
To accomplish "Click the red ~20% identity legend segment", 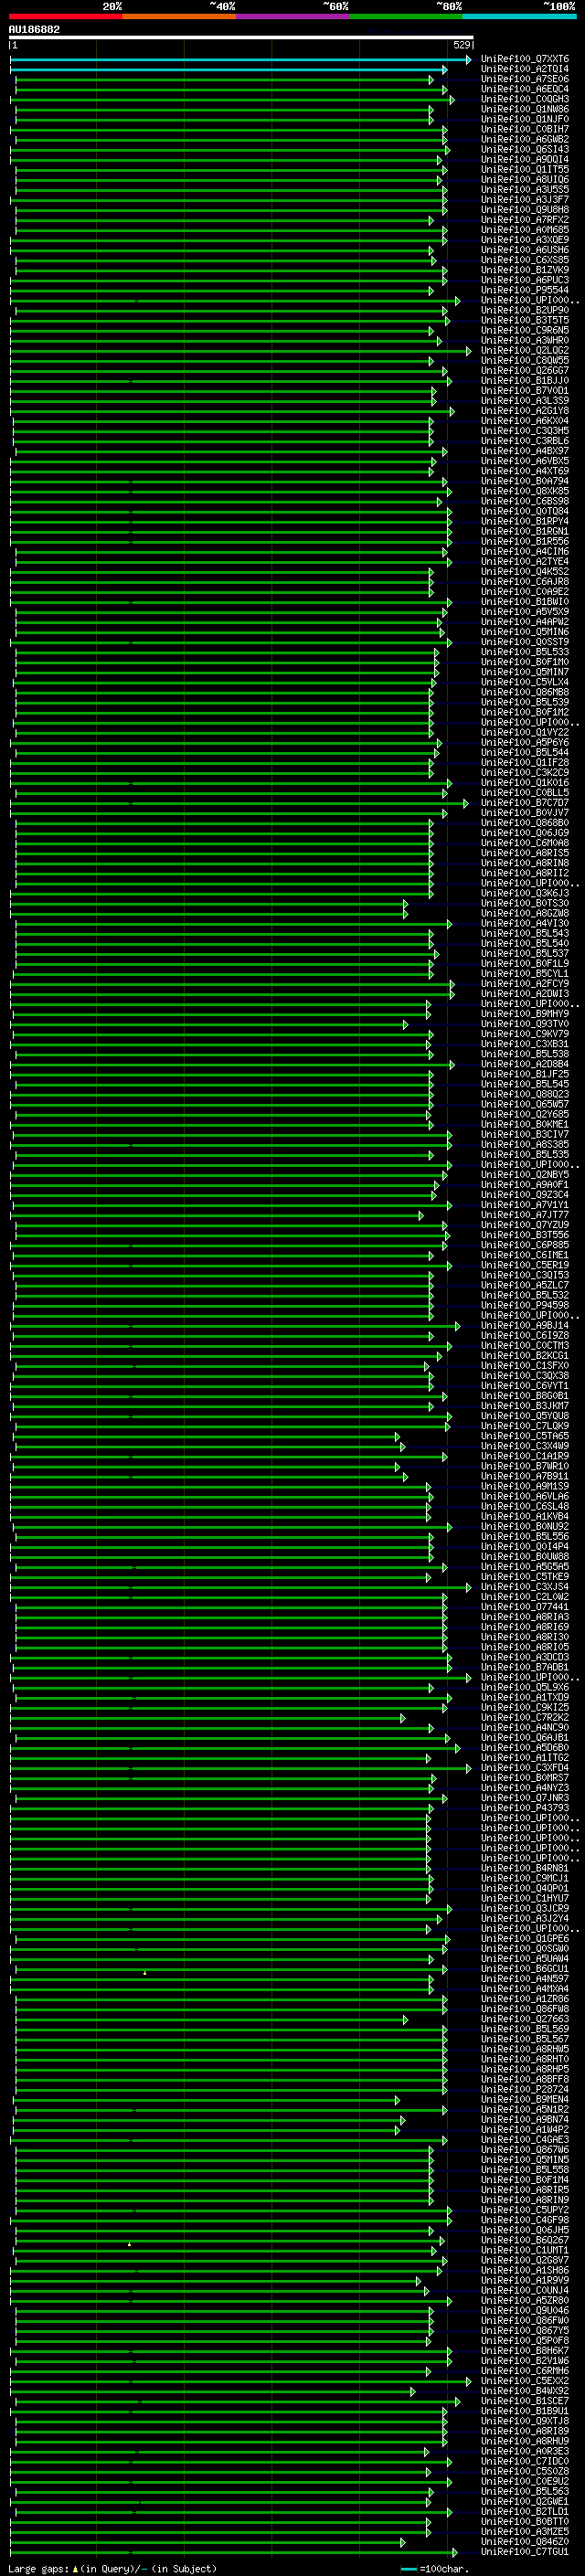I will (66, 16).
